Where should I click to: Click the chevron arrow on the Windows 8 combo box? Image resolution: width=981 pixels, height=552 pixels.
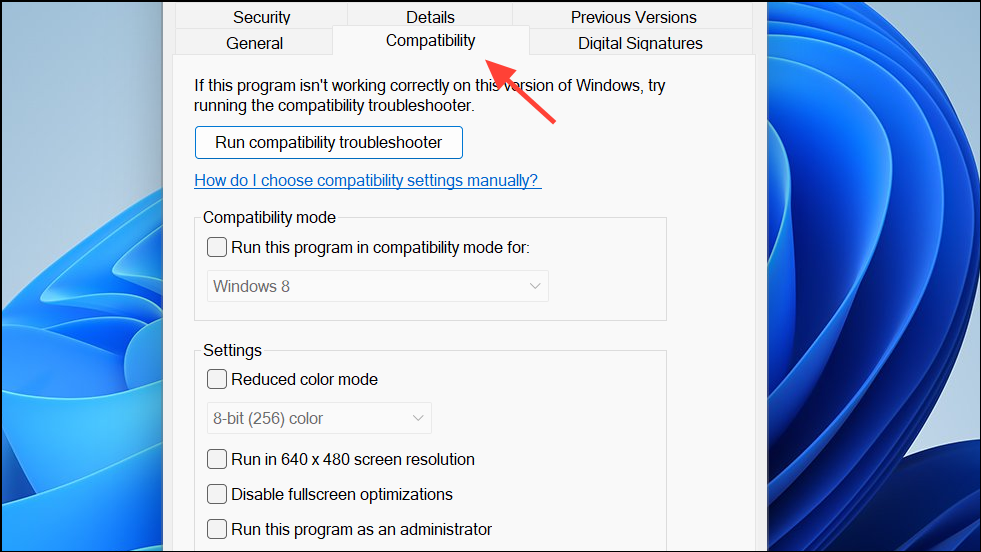click(x=534, y=286)
